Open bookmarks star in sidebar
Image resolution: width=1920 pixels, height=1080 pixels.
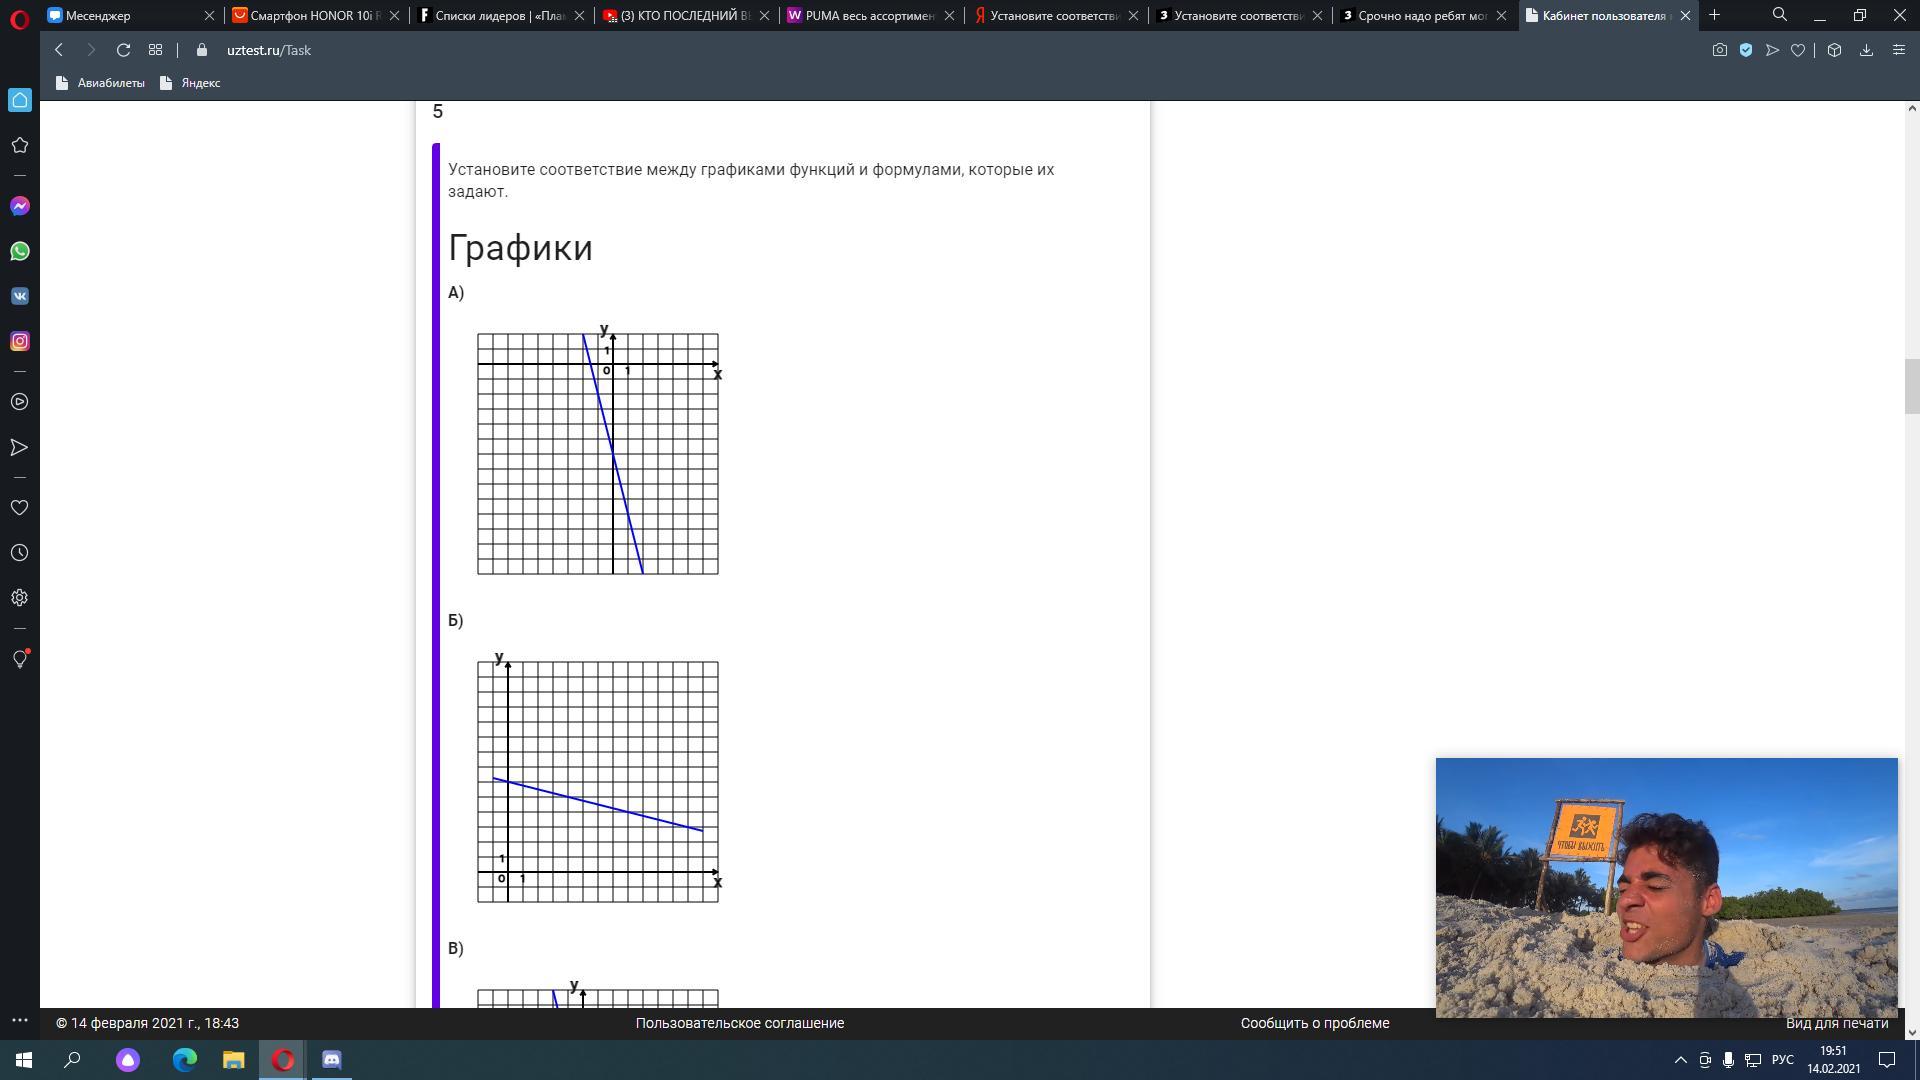[x=19, y=145]
